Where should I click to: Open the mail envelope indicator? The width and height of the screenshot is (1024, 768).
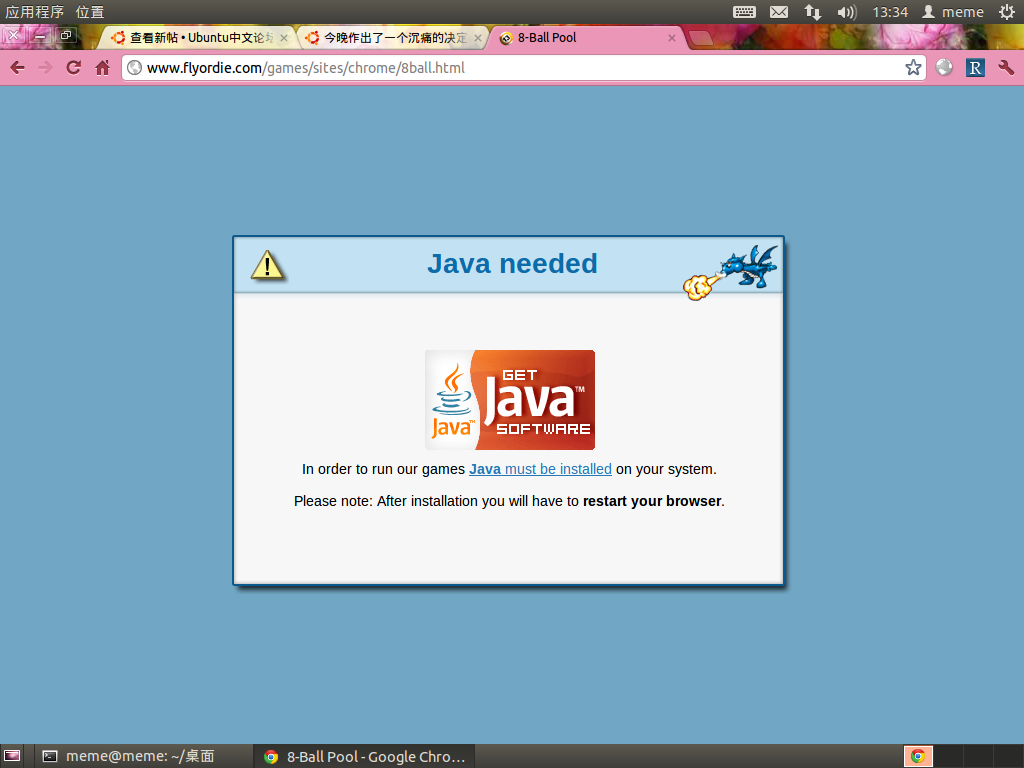(x=778, y=12)
